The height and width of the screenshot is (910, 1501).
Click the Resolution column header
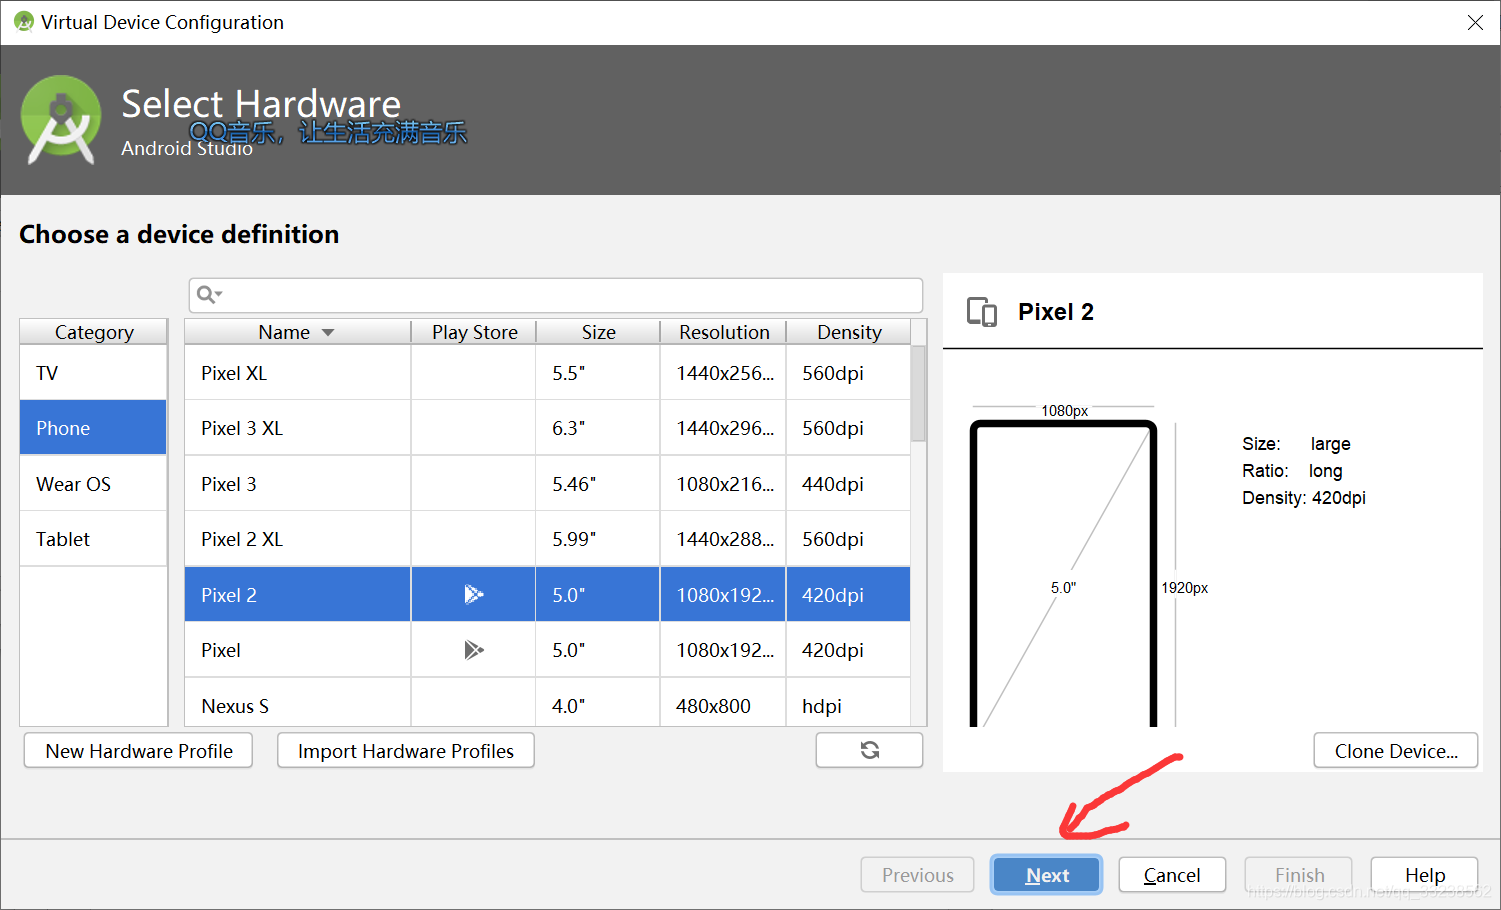click(724, 332)
